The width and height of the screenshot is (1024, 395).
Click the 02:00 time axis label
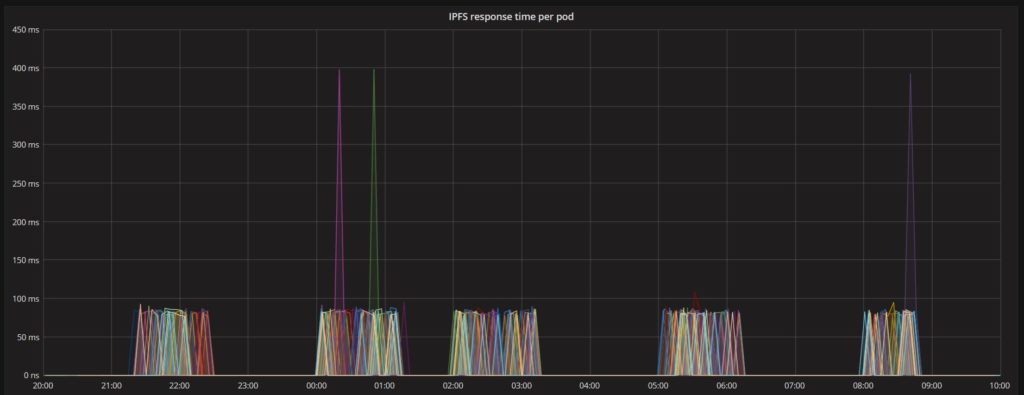coord(453,386)
